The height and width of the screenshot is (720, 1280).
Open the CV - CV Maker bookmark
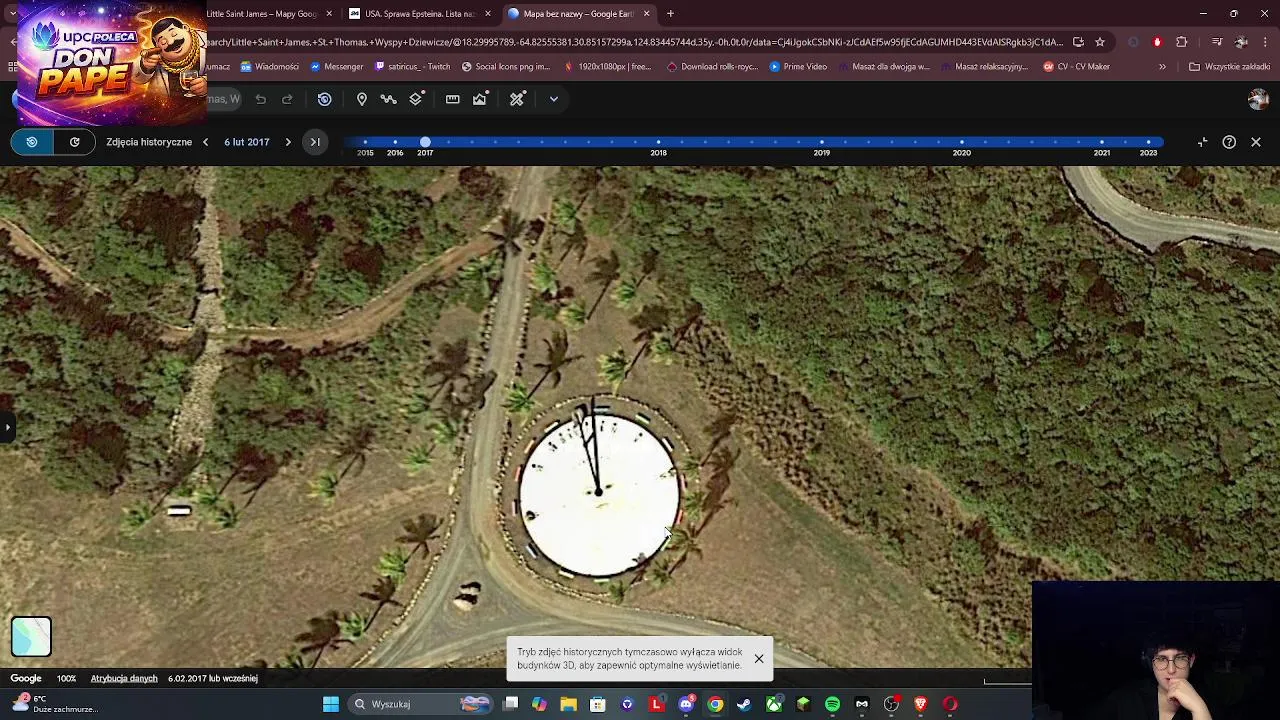1076,67
